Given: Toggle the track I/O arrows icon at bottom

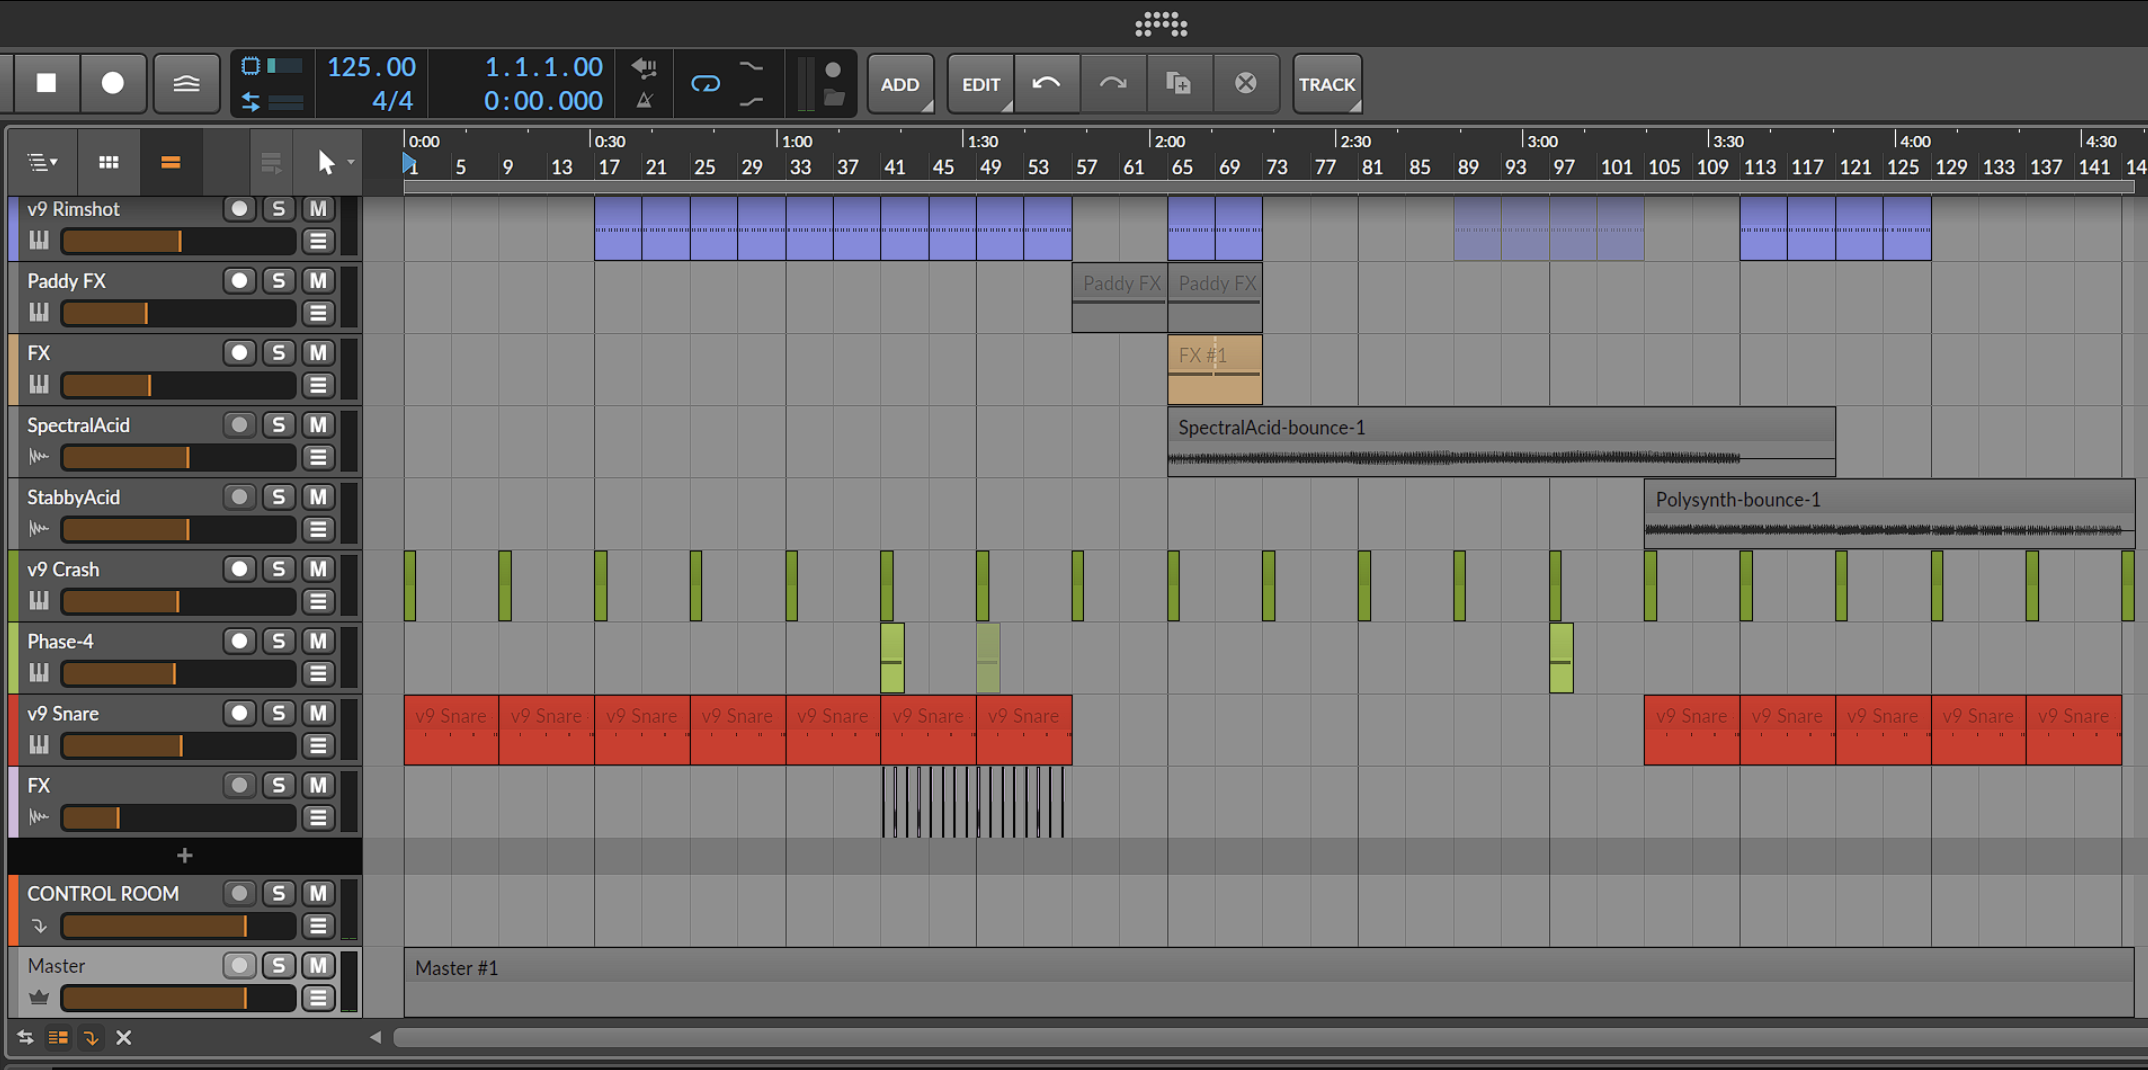Looking at the screenshot, I should 25,1037.
